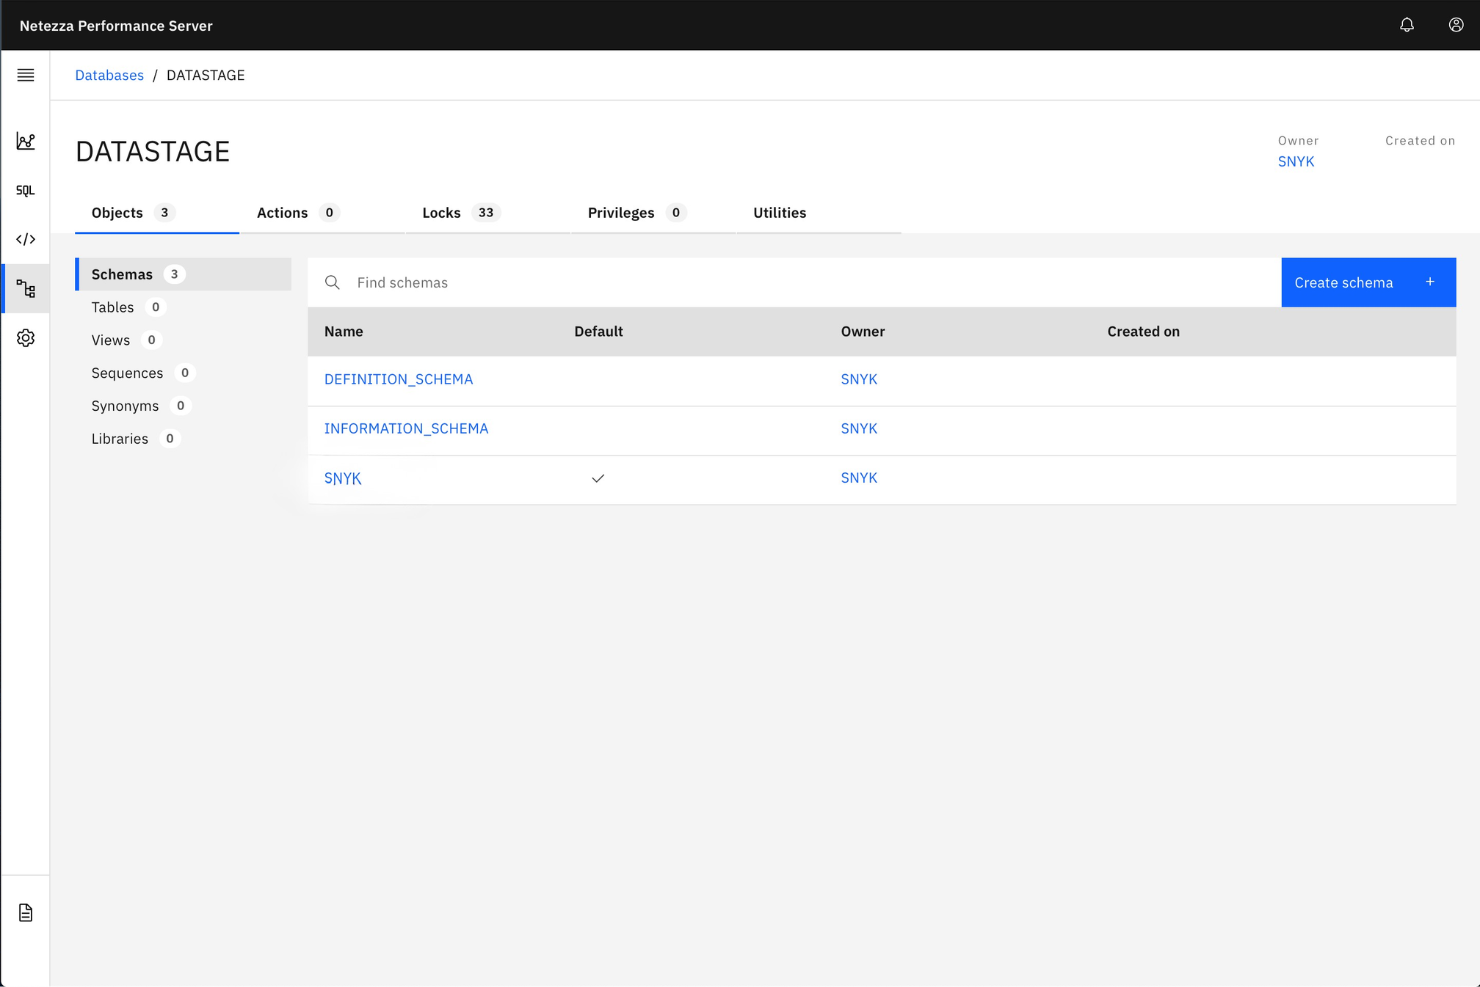Image resolution: width=1480 pixels, height=987 pixels.
Task: Open the Locks tab
Action: 442,212
